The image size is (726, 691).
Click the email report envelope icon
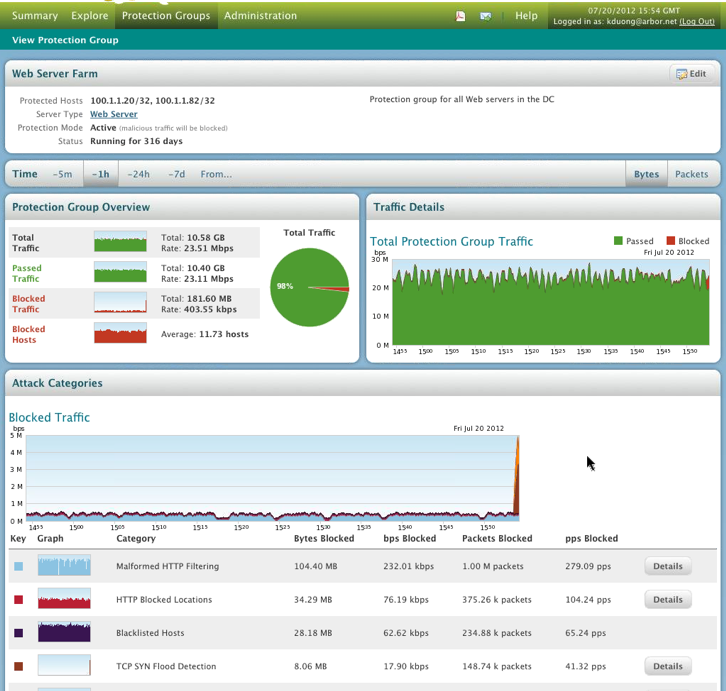[x=486, y=16]
